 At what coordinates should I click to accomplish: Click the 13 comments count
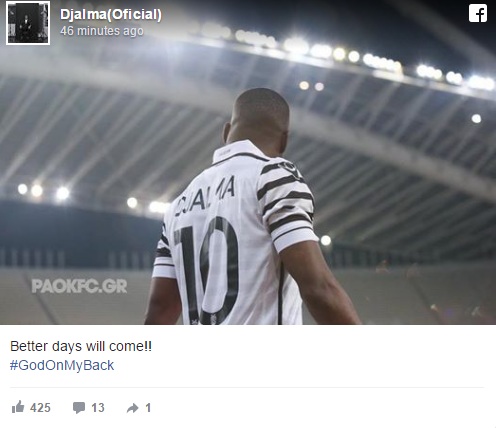98,408
